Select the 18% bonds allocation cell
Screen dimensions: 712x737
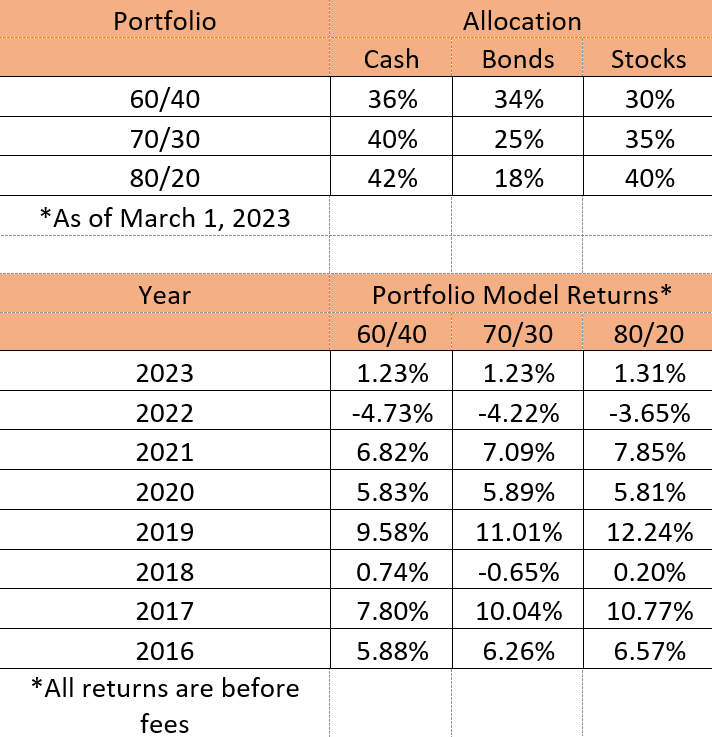click(518, 178)
